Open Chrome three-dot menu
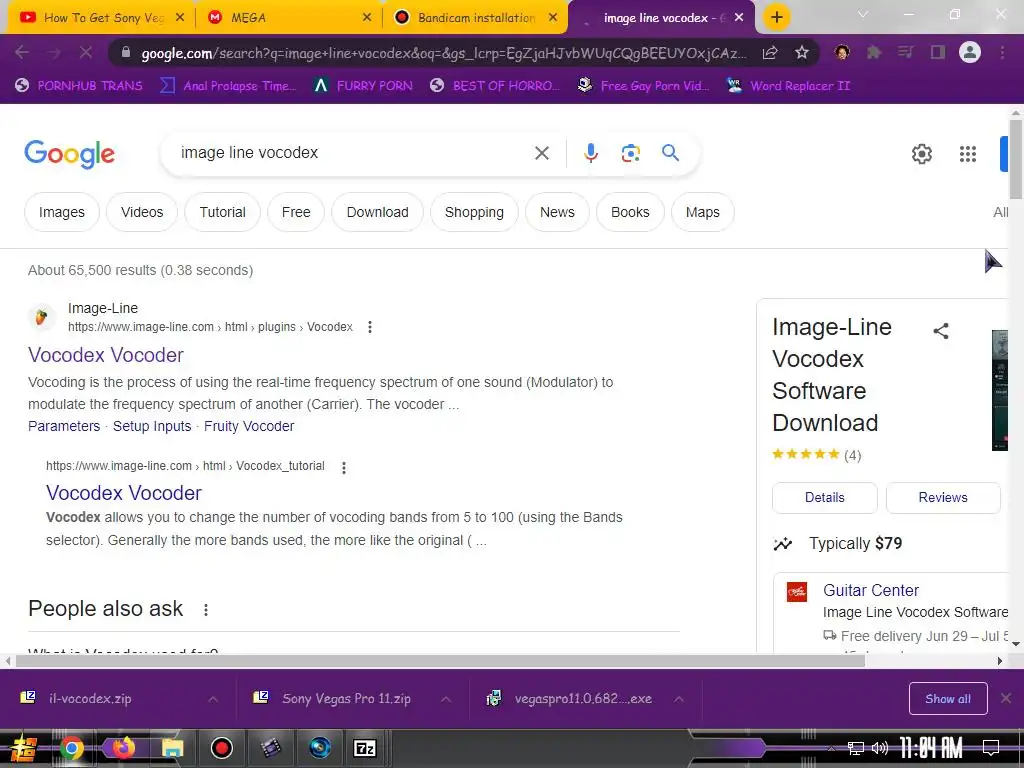The height and width of the screenshot is (768, 1024). [x=1002, y=52]
